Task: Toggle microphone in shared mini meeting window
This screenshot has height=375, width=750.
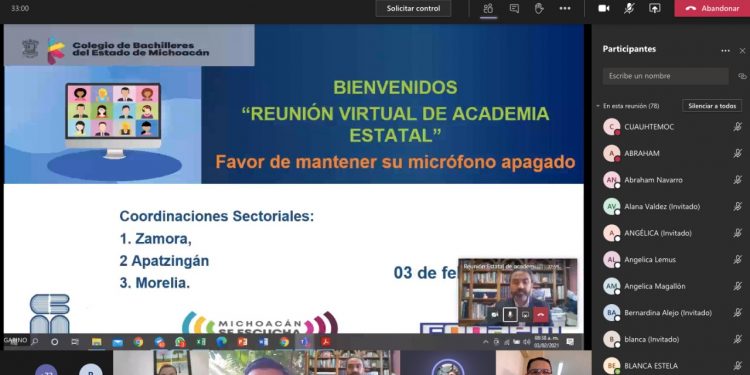Action: point(510,314)
